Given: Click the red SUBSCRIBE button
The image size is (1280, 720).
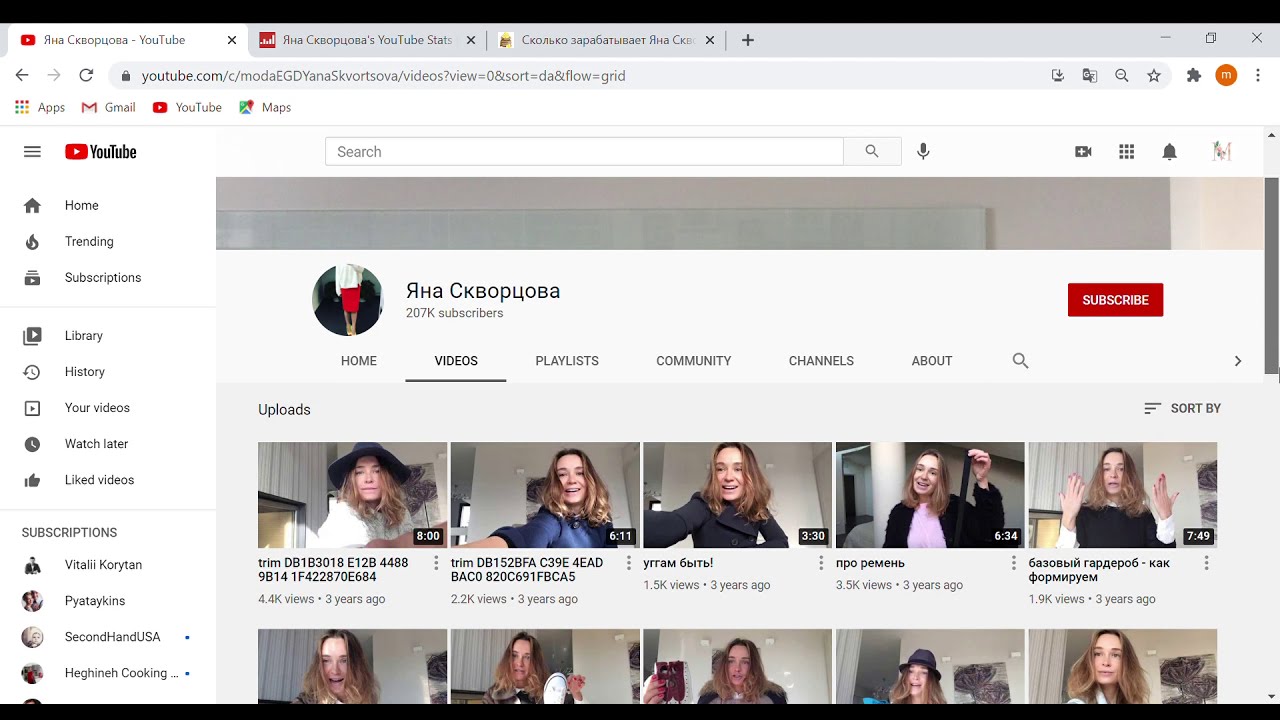Looking at the screenshot, I should (1115, 300).
